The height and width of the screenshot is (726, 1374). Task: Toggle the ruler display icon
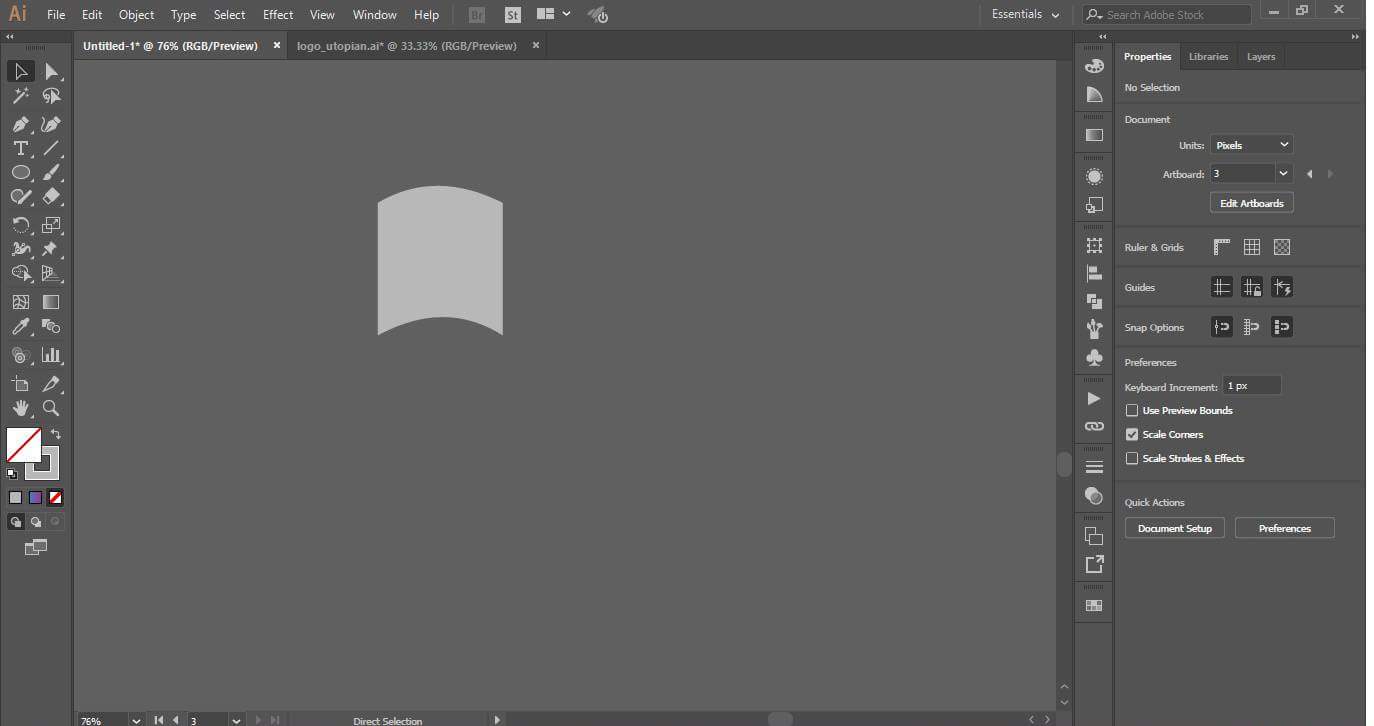point(1222,247)
